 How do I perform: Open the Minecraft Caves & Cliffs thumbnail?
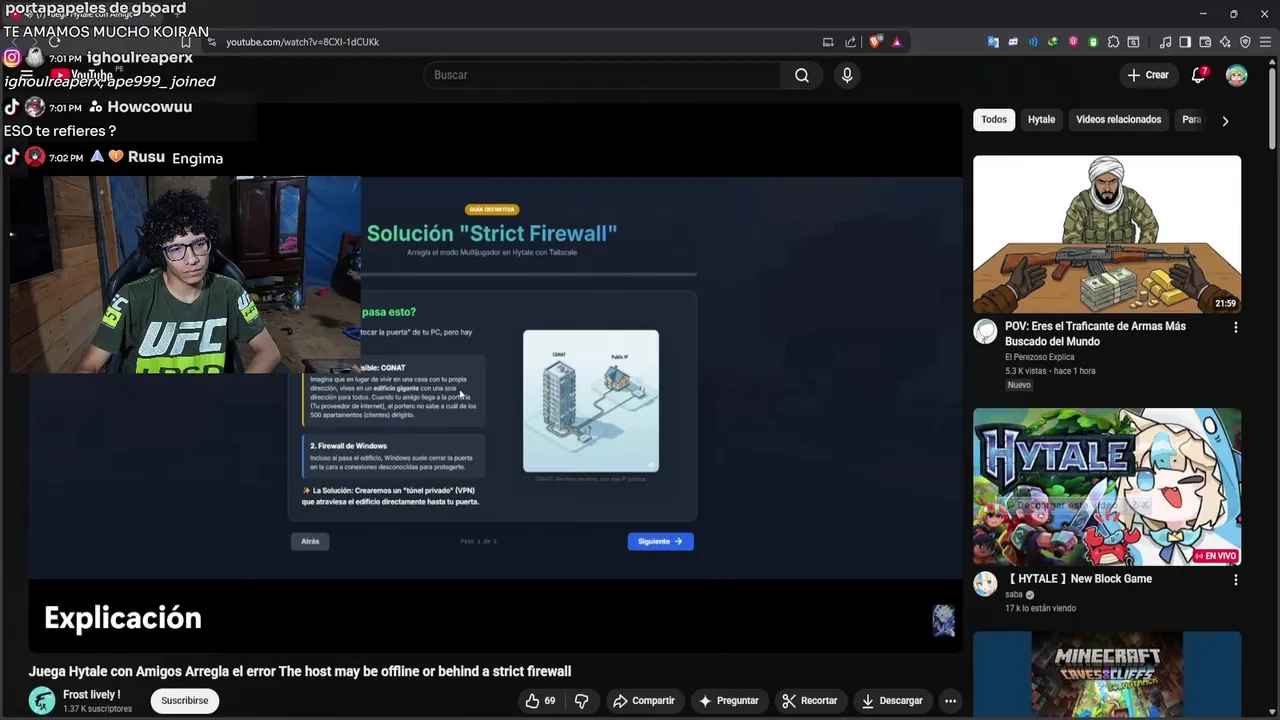(1107, 675)
